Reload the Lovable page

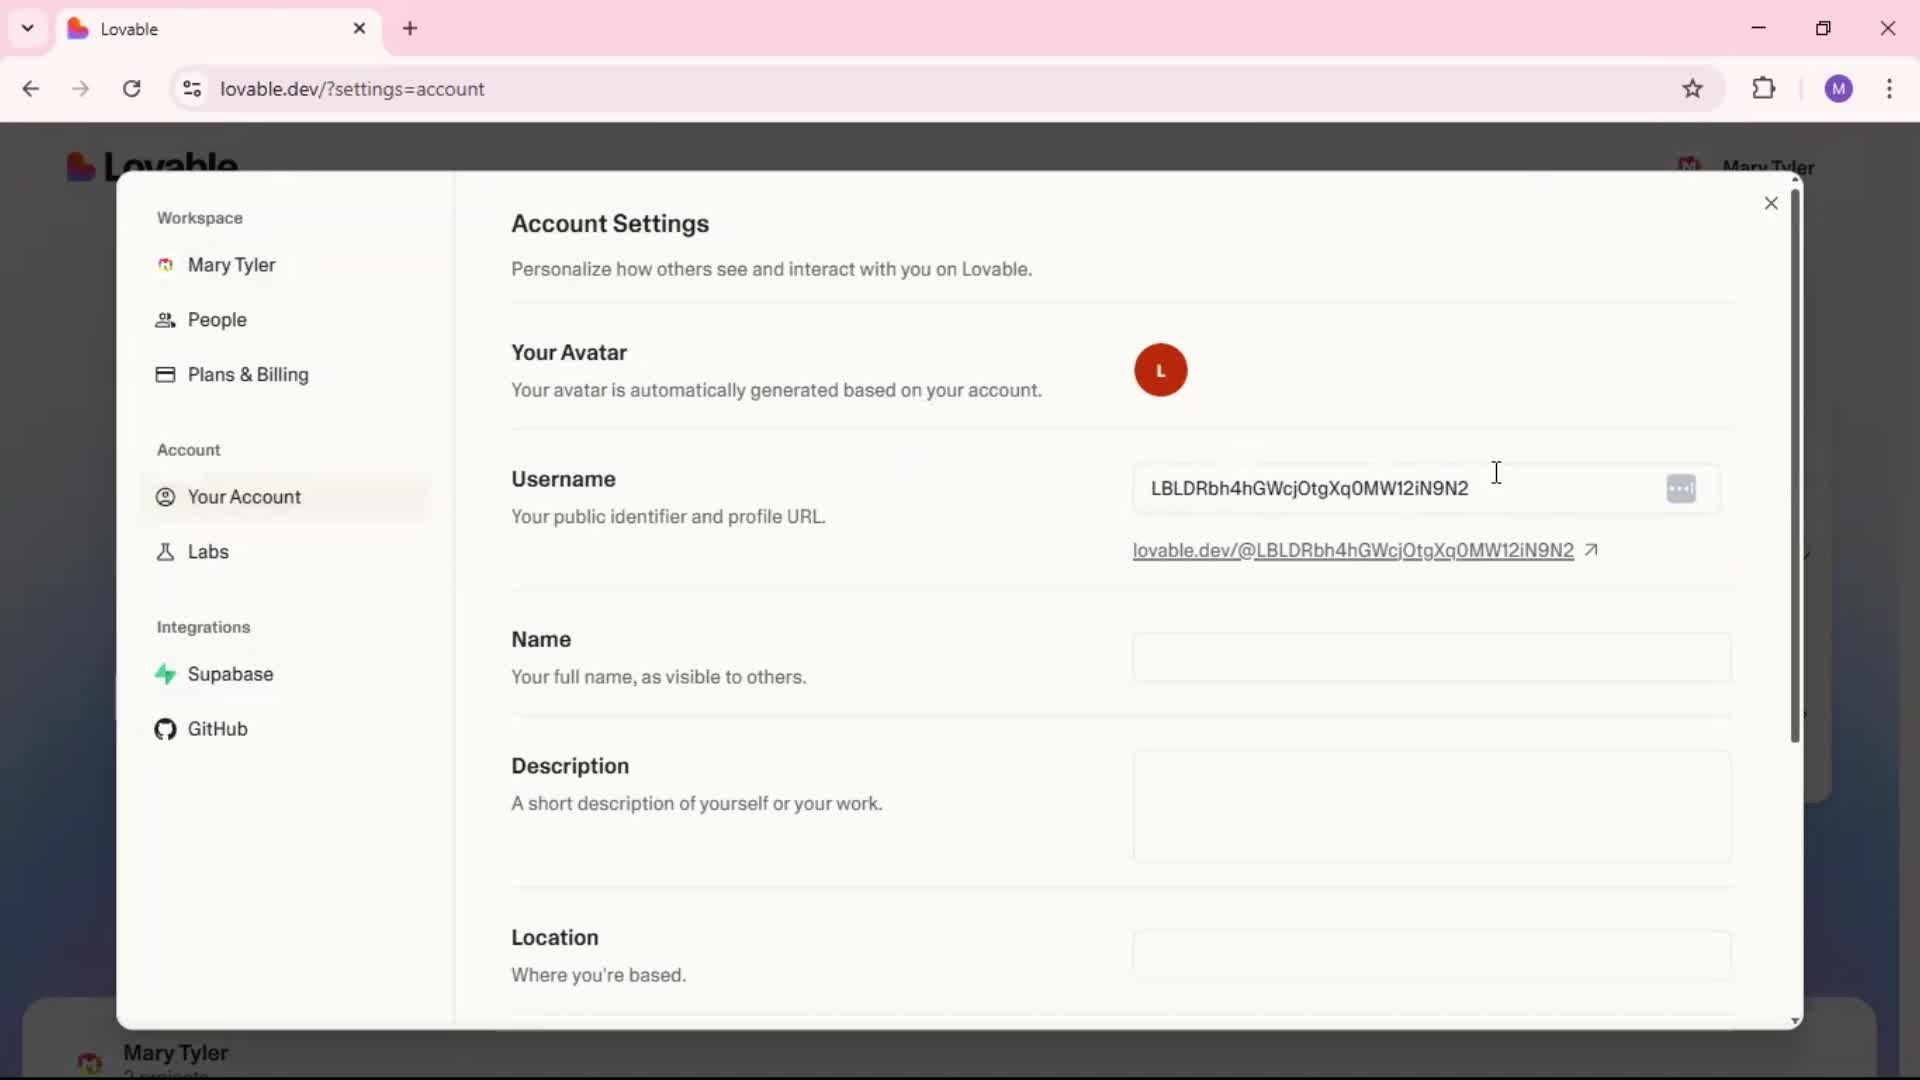click(131, 89)
